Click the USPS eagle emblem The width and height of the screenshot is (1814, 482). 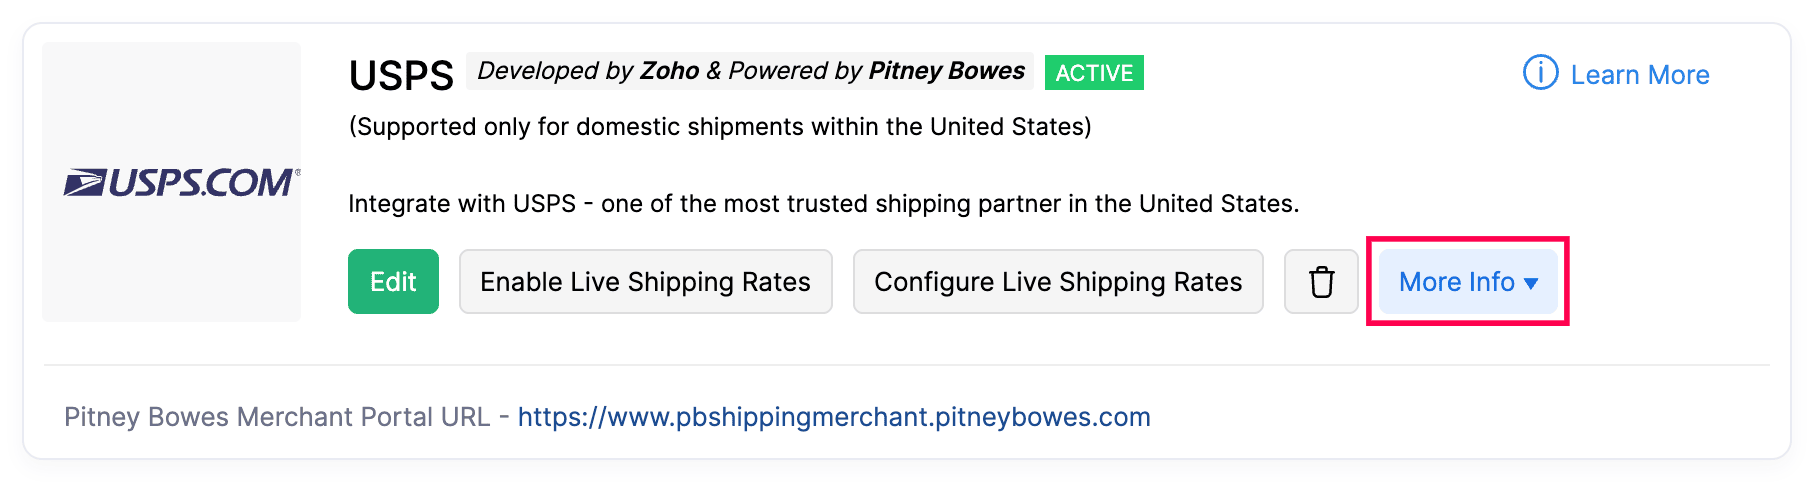tap(84, 183)
